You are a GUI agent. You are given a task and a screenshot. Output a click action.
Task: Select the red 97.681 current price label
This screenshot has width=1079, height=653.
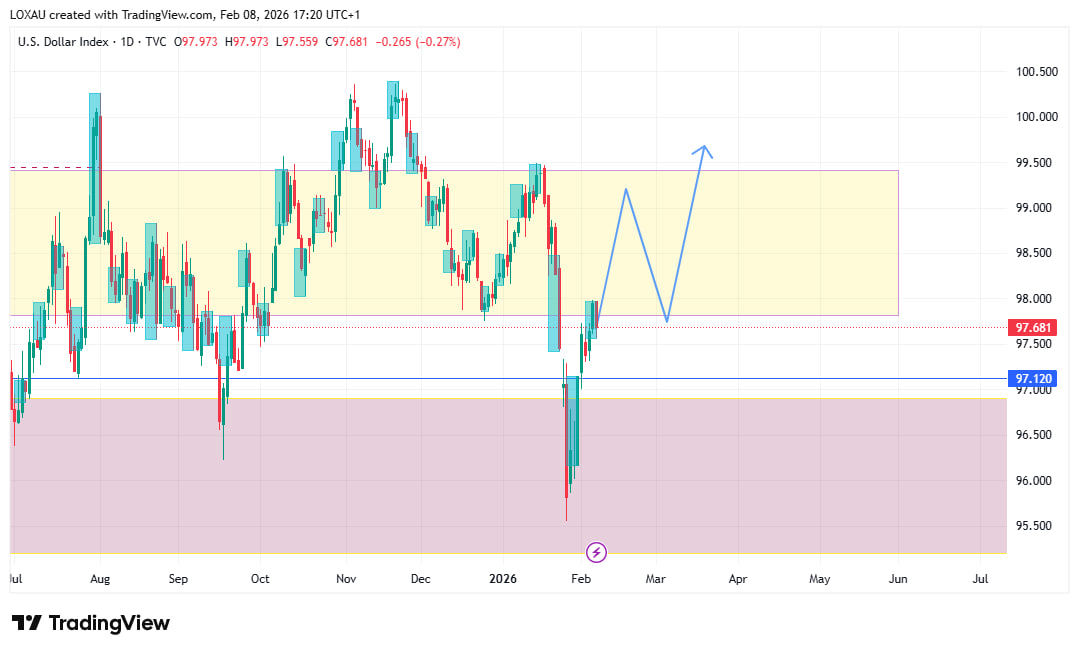point(1032,328)
